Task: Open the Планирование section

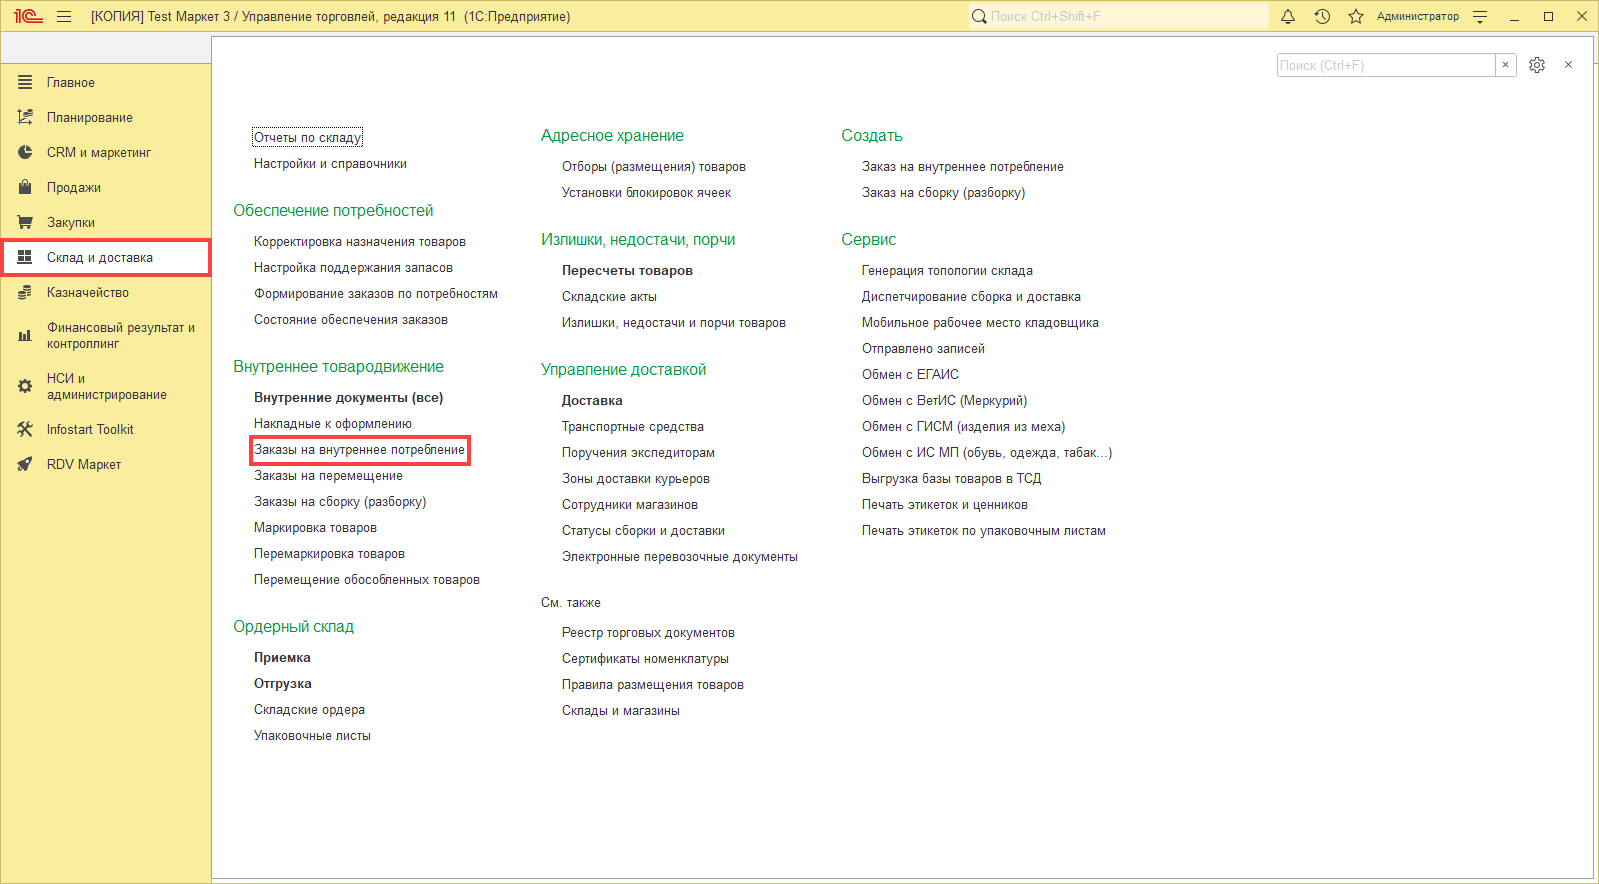Action: 90,118
